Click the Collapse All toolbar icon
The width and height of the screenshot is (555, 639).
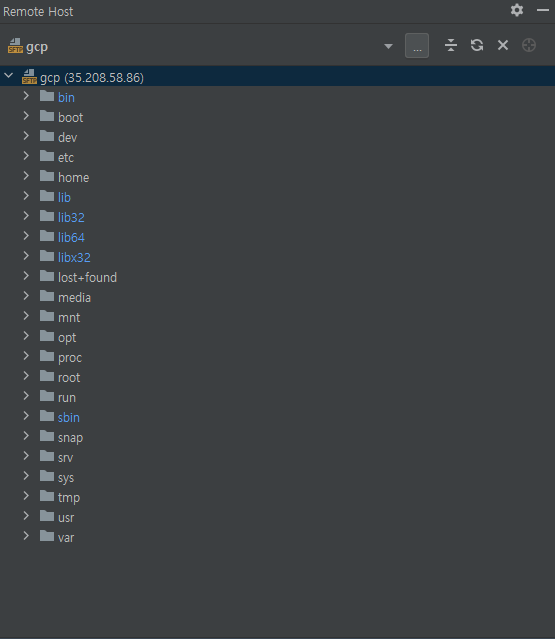pos(451,45)
